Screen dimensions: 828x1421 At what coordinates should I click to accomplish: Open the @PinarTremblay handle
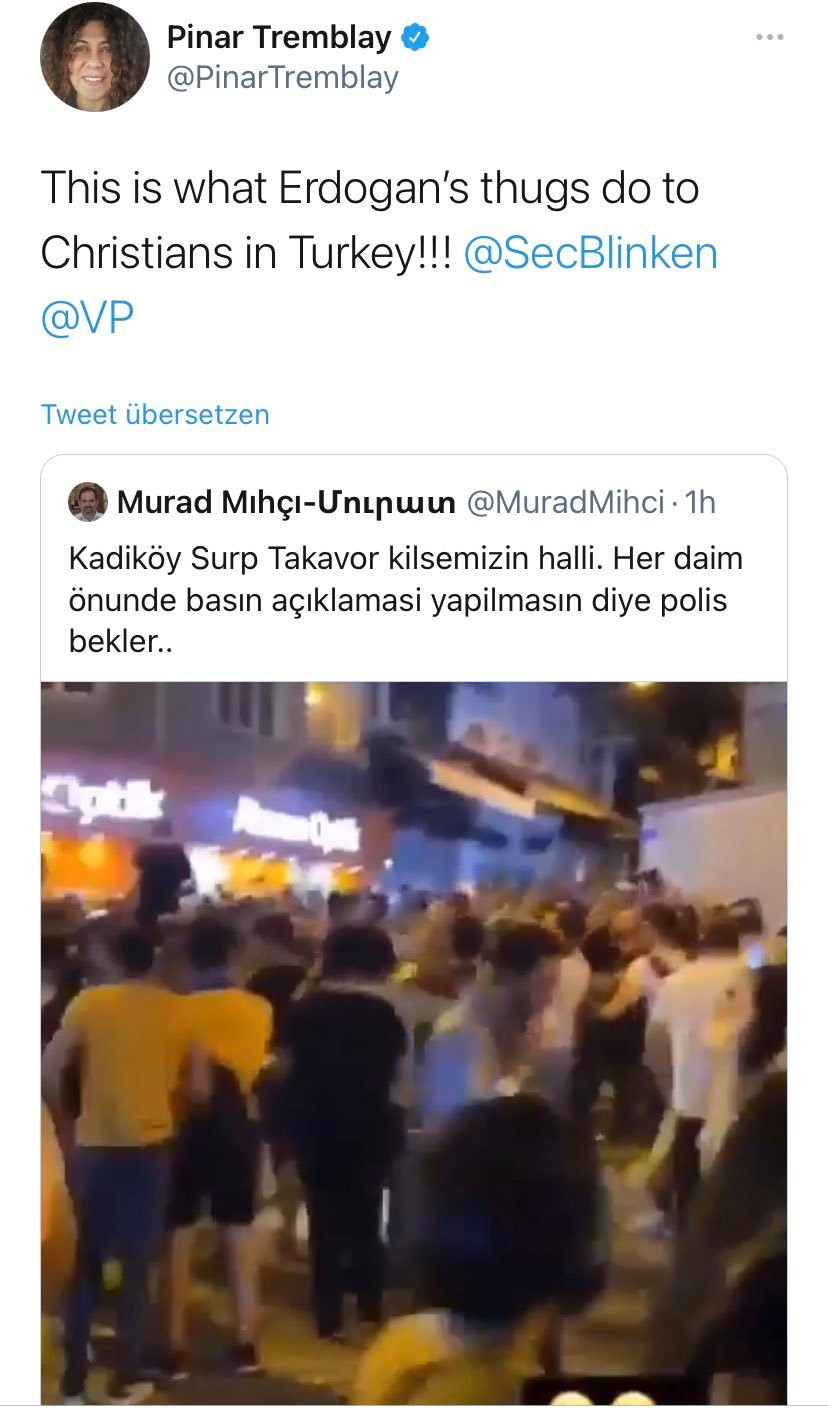click(x=282, y=78)
